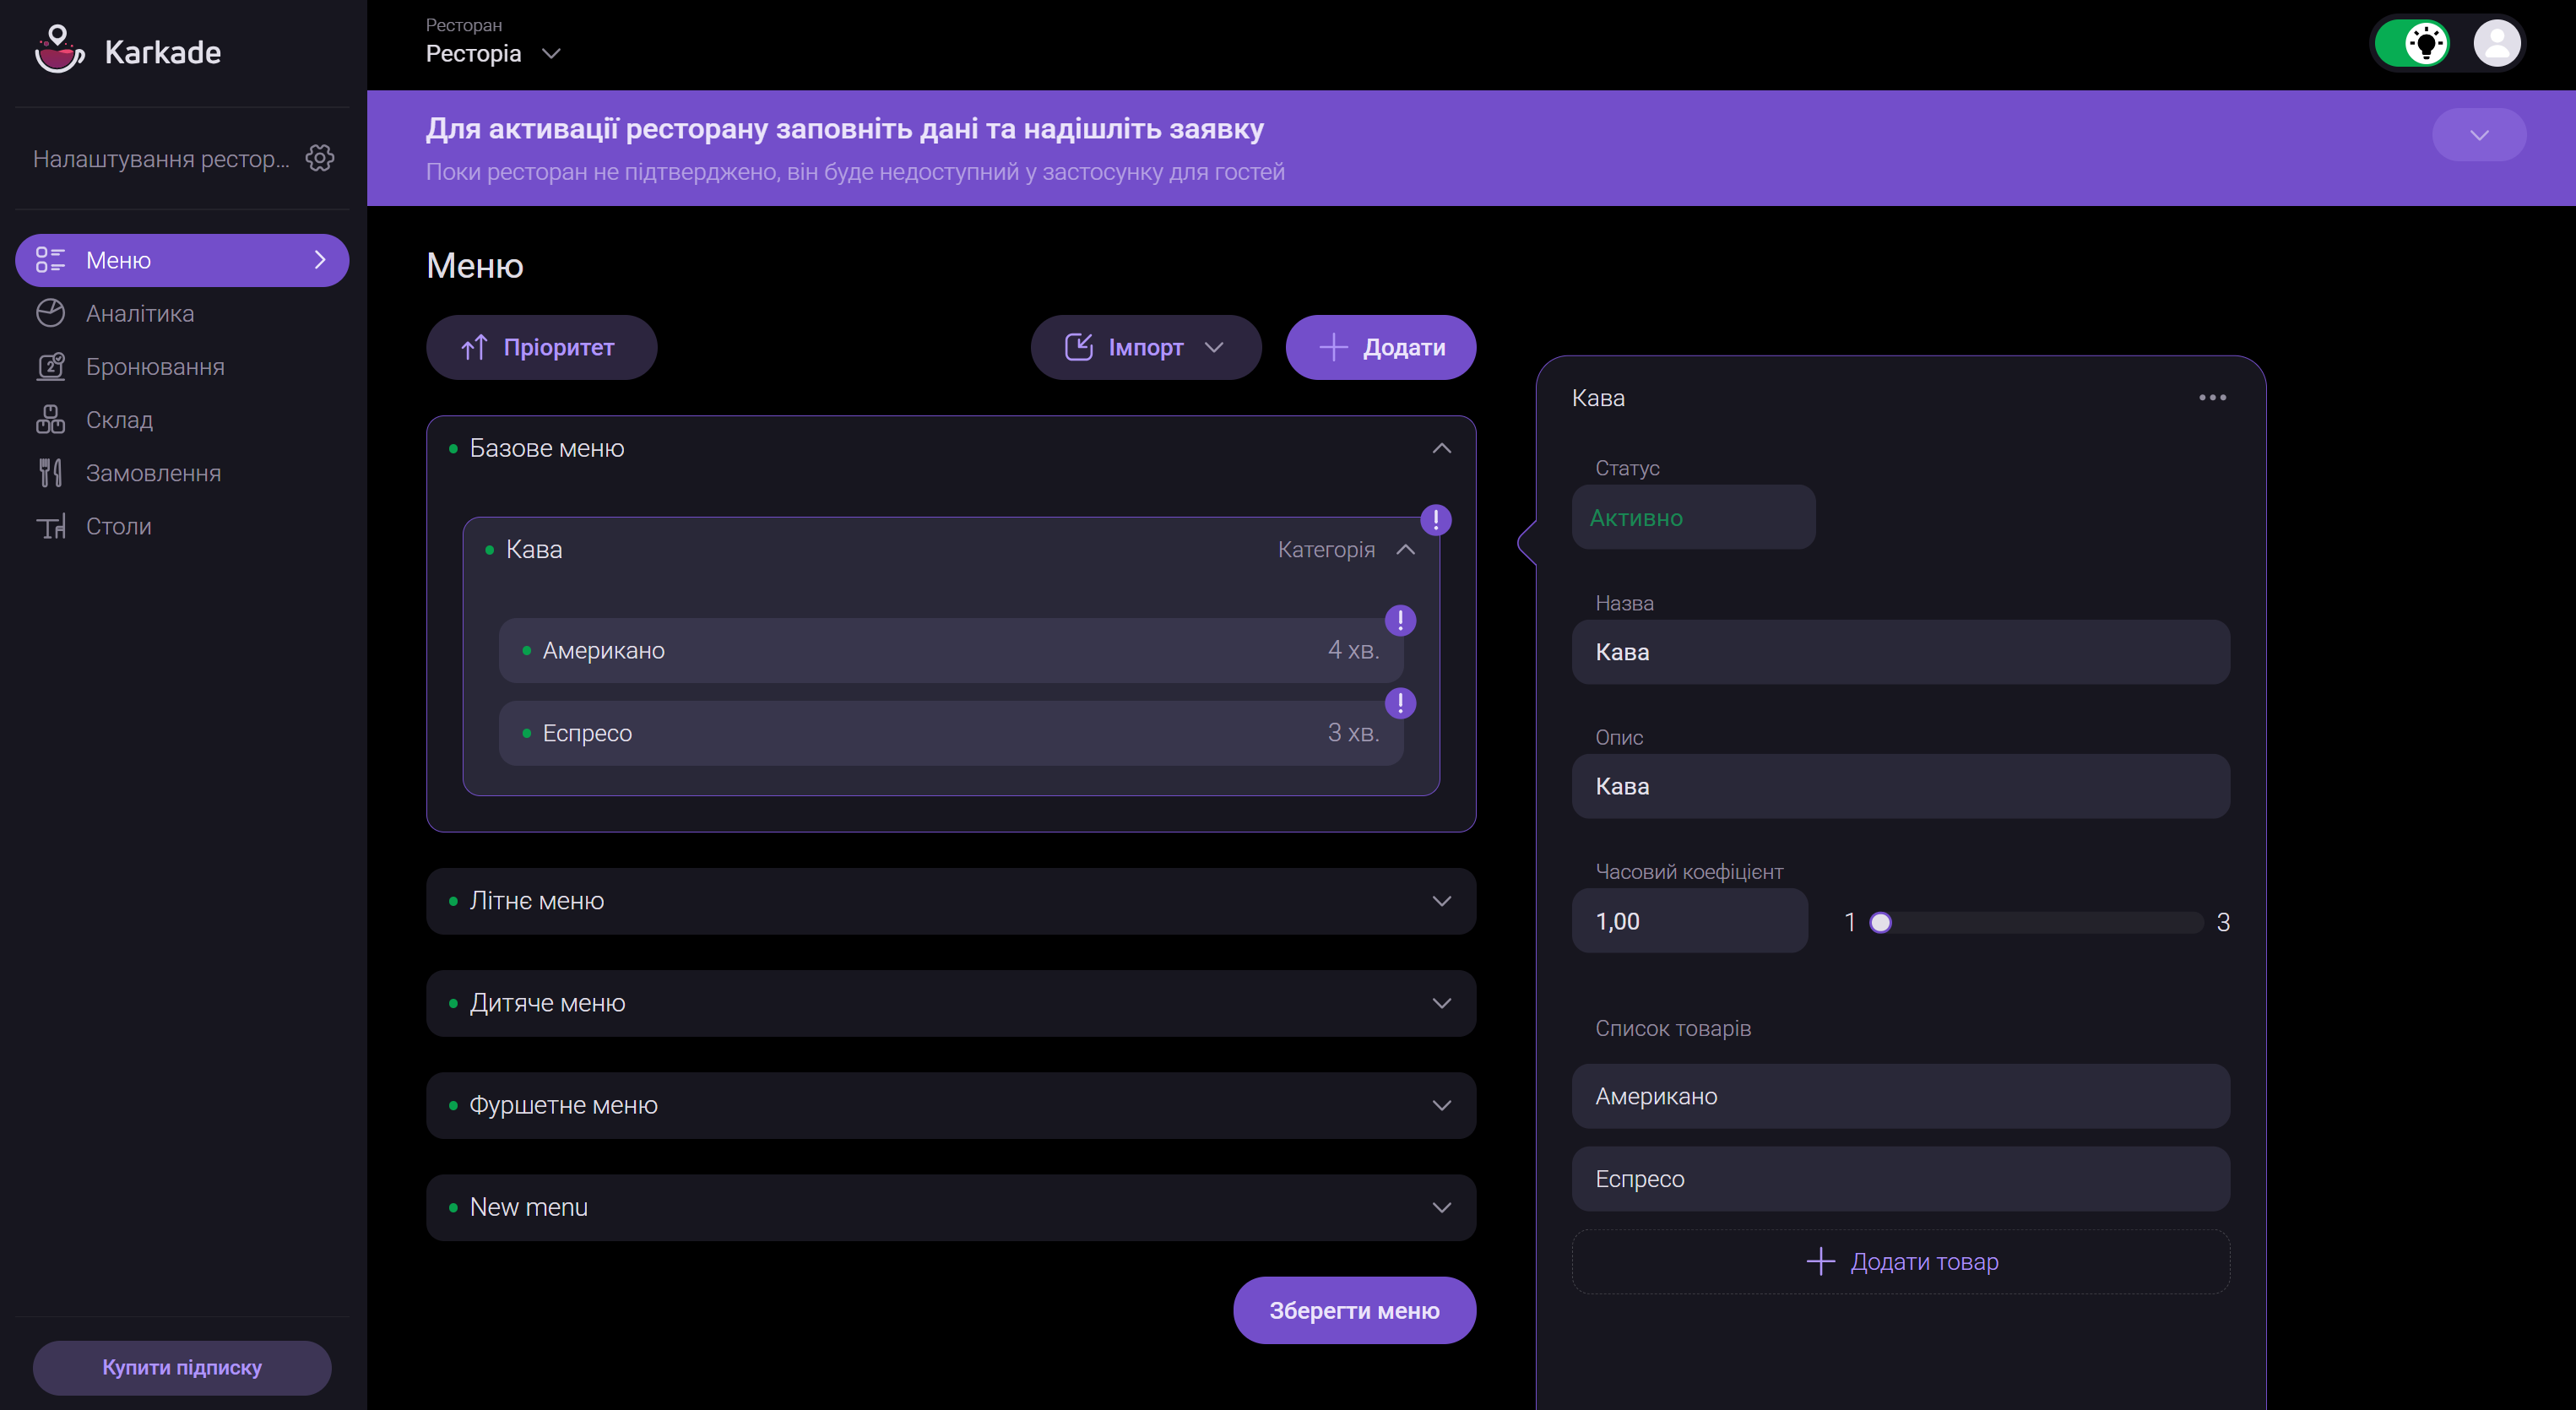Click the 3 хв. time on Еспресо
The width and height of the screenshot is (2576, 1410).
click(x=1353, y=733)
